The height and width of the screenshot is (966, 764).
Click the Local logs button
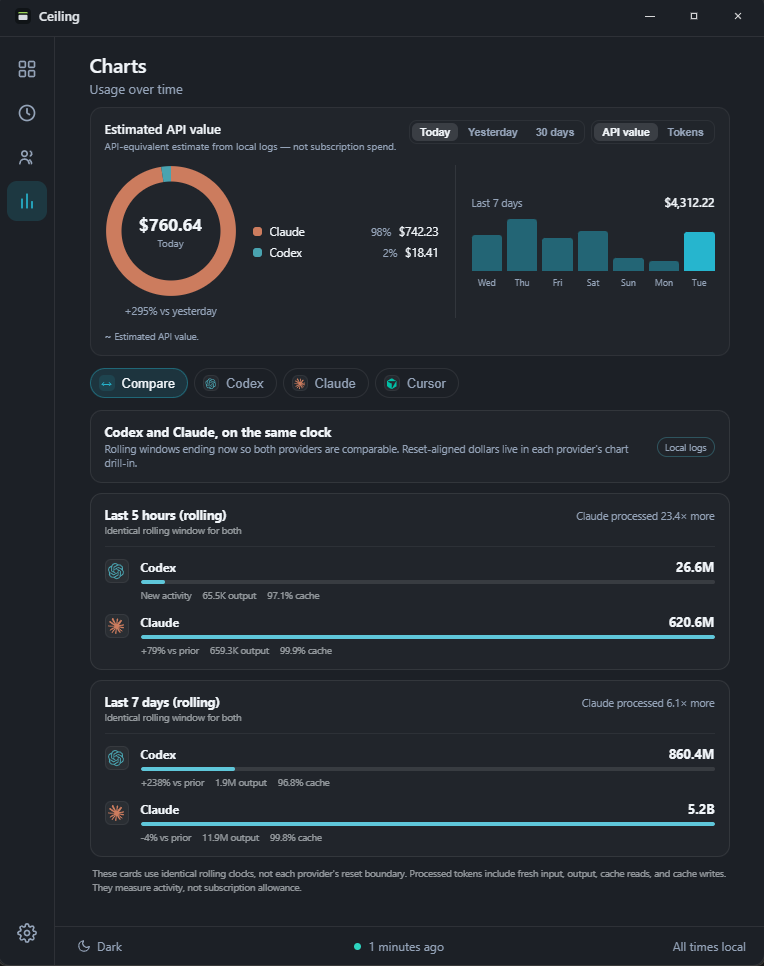pyautogui.click(x=686, y=447)
